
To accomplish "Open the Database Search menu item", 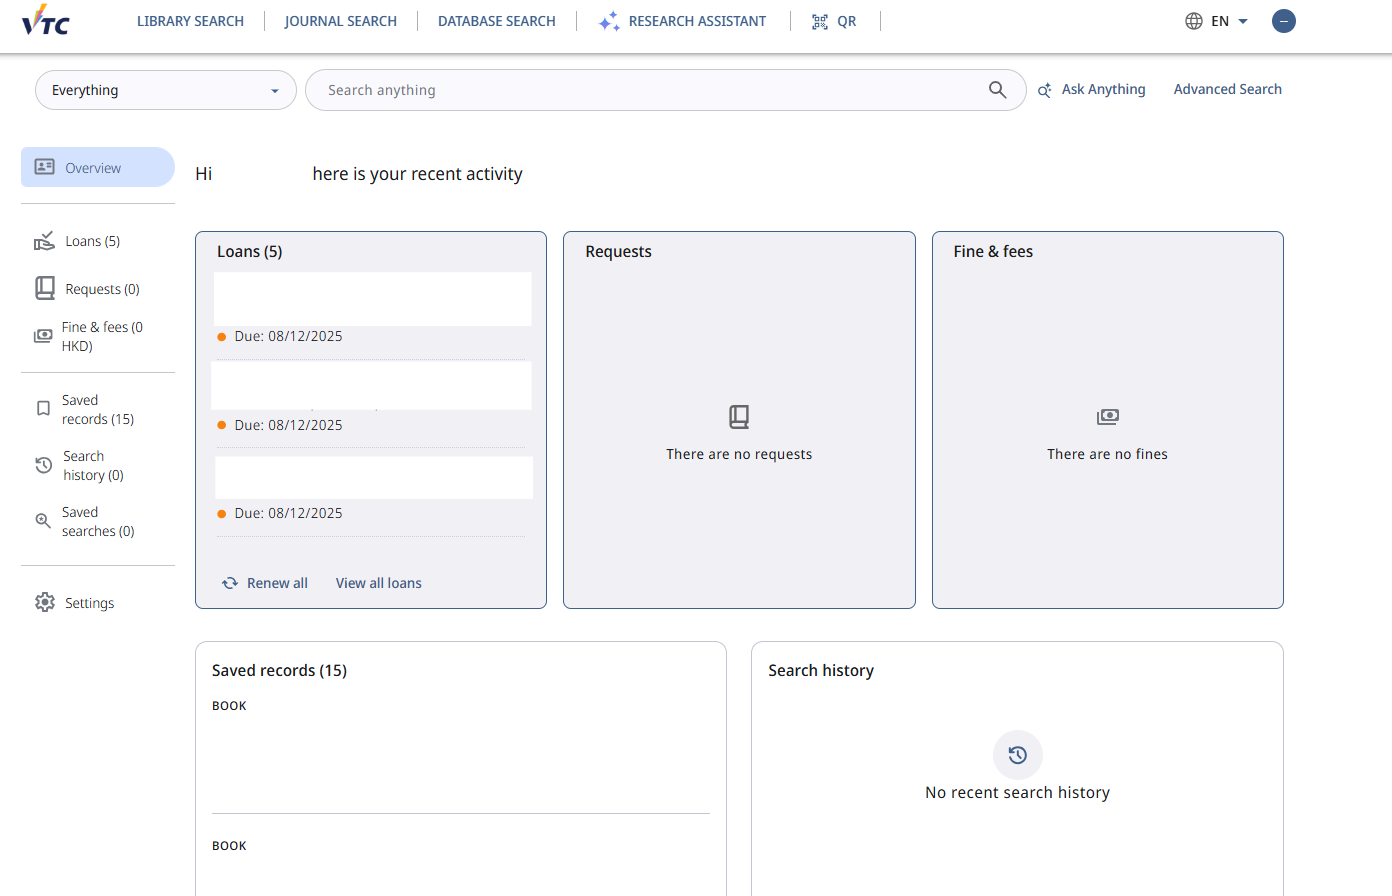I will [x=496, y=21].
